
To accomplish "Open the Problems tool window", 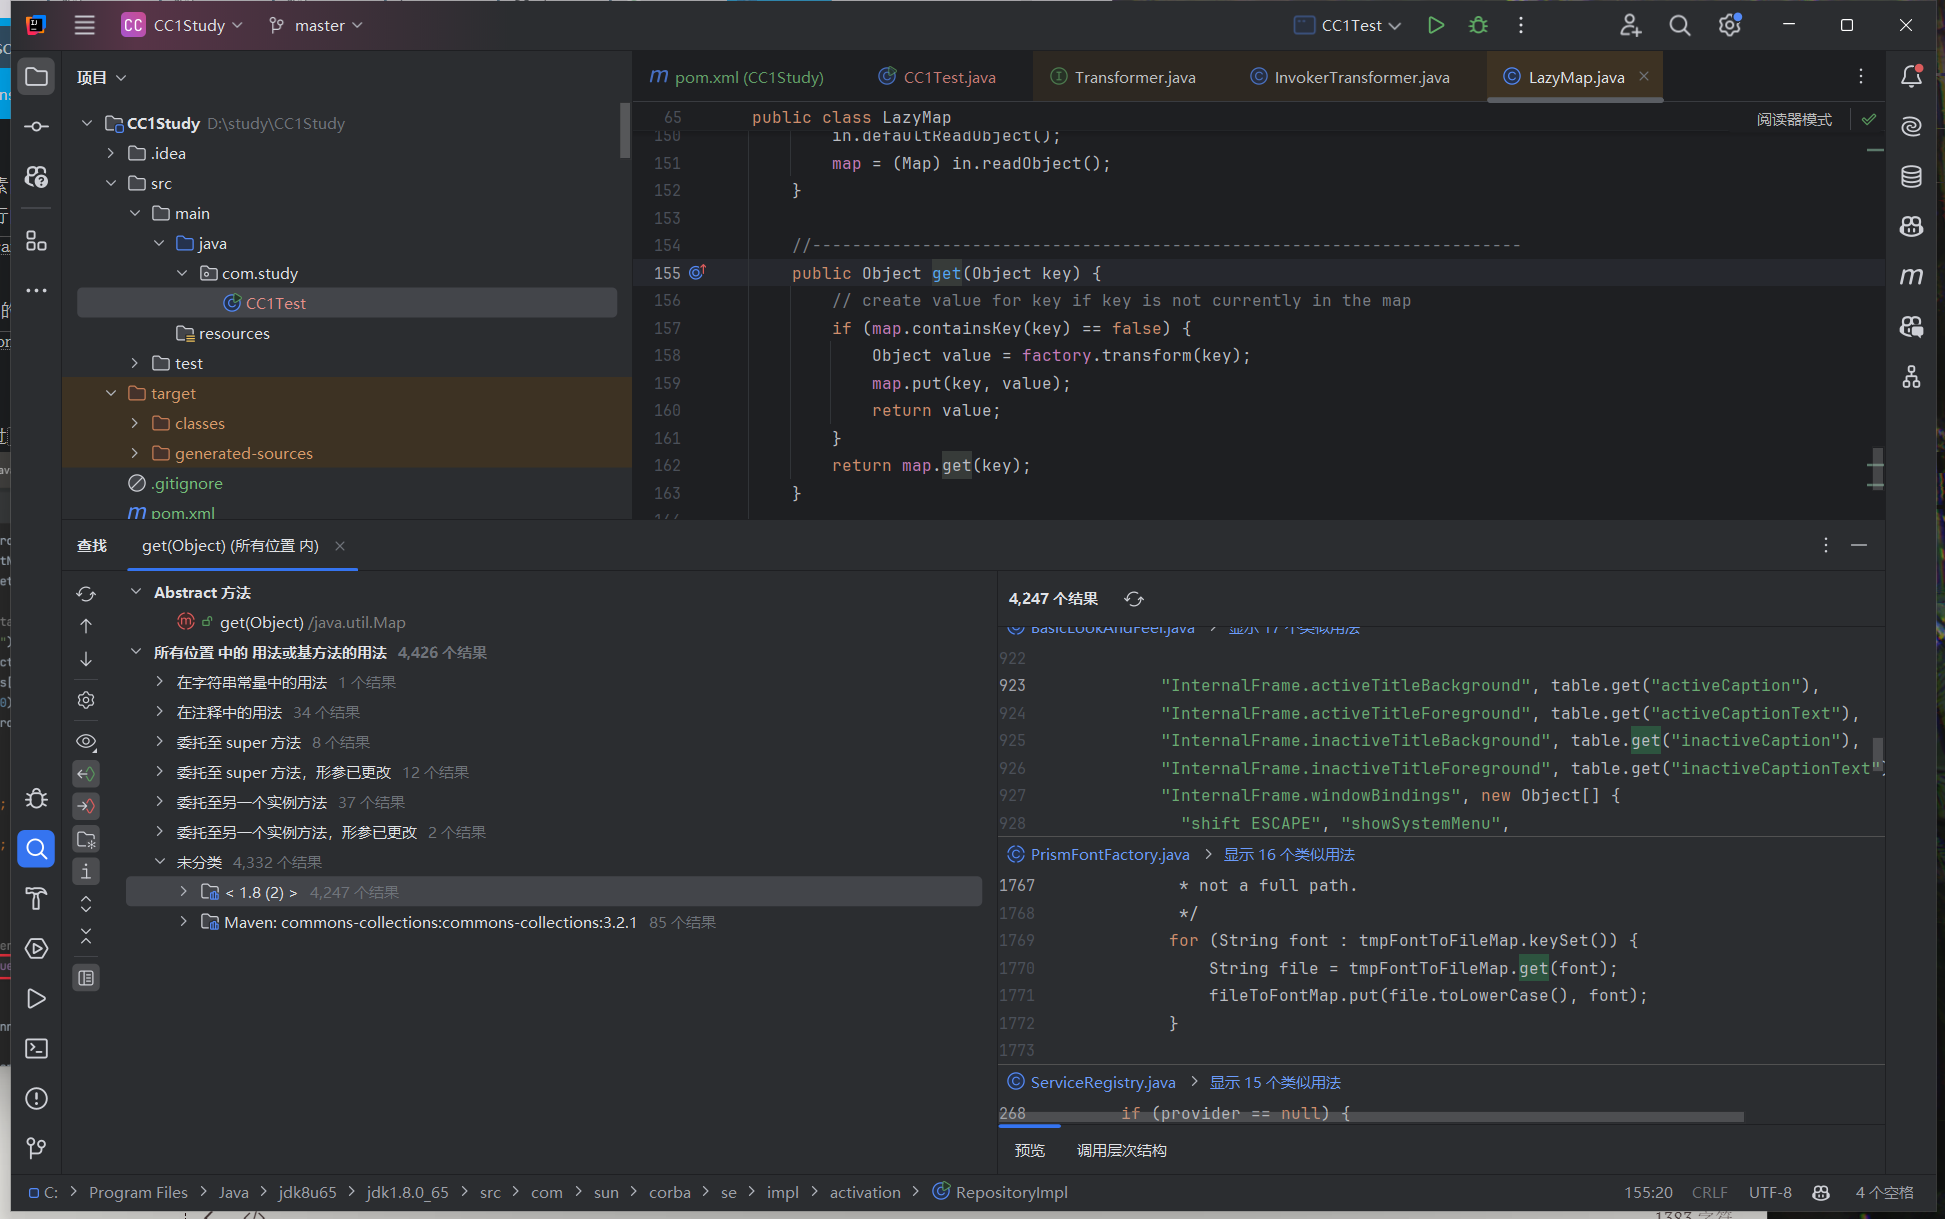I will pos(37,1098).
